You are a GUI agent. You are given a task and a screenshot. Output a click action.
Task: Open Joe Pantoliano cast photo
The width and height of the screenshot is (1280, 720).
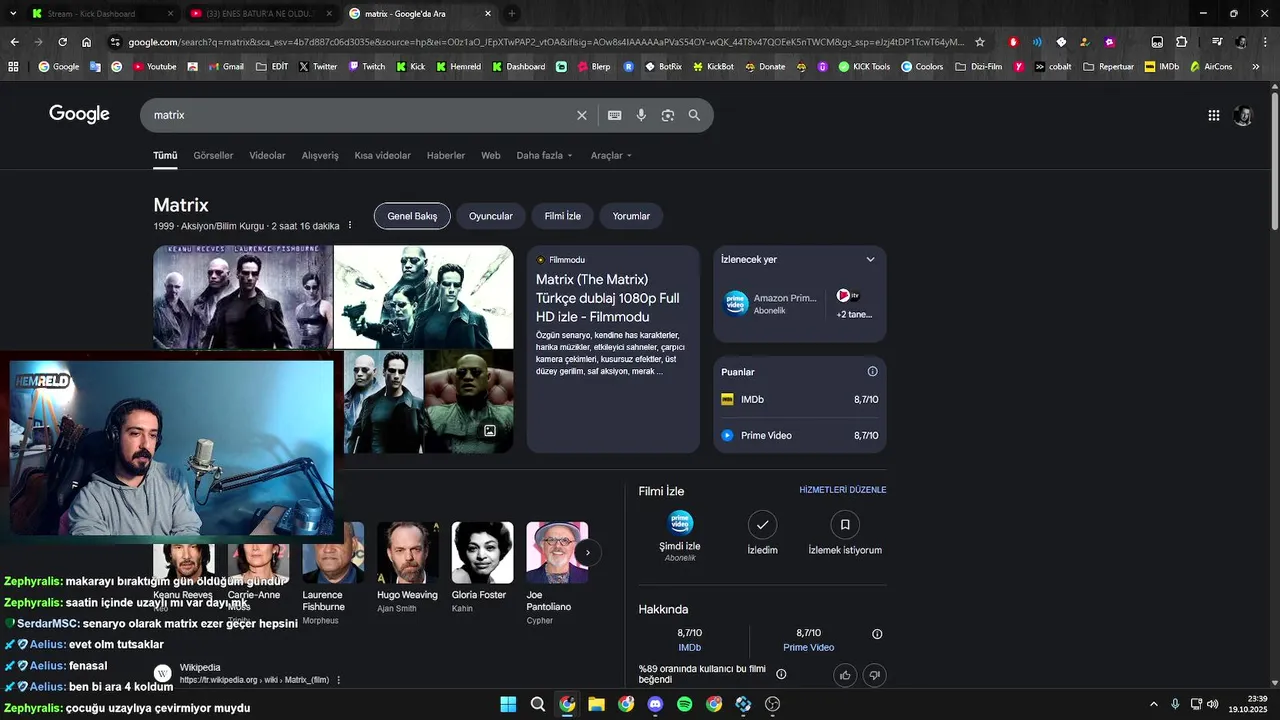coord(557,552)
